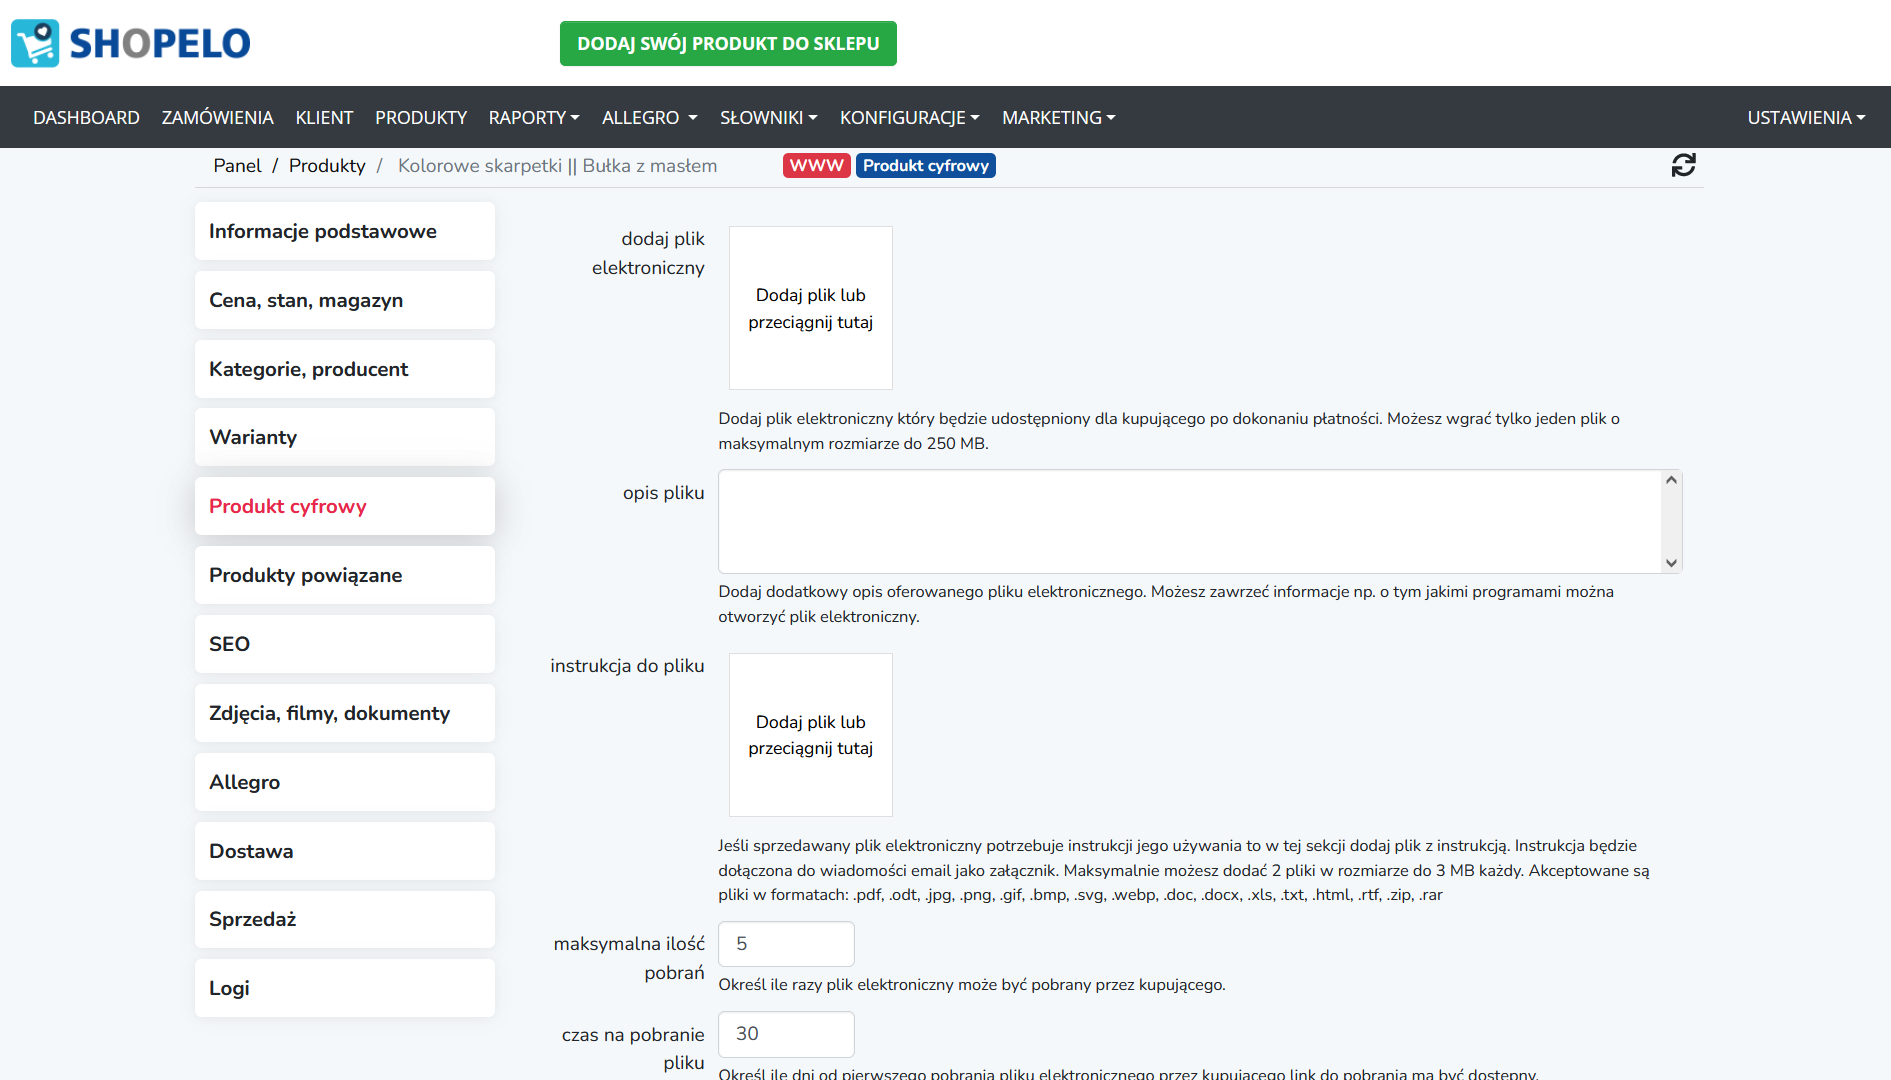
Task: Open the Konfiguracje dropdown
Action: click(910, 117)
